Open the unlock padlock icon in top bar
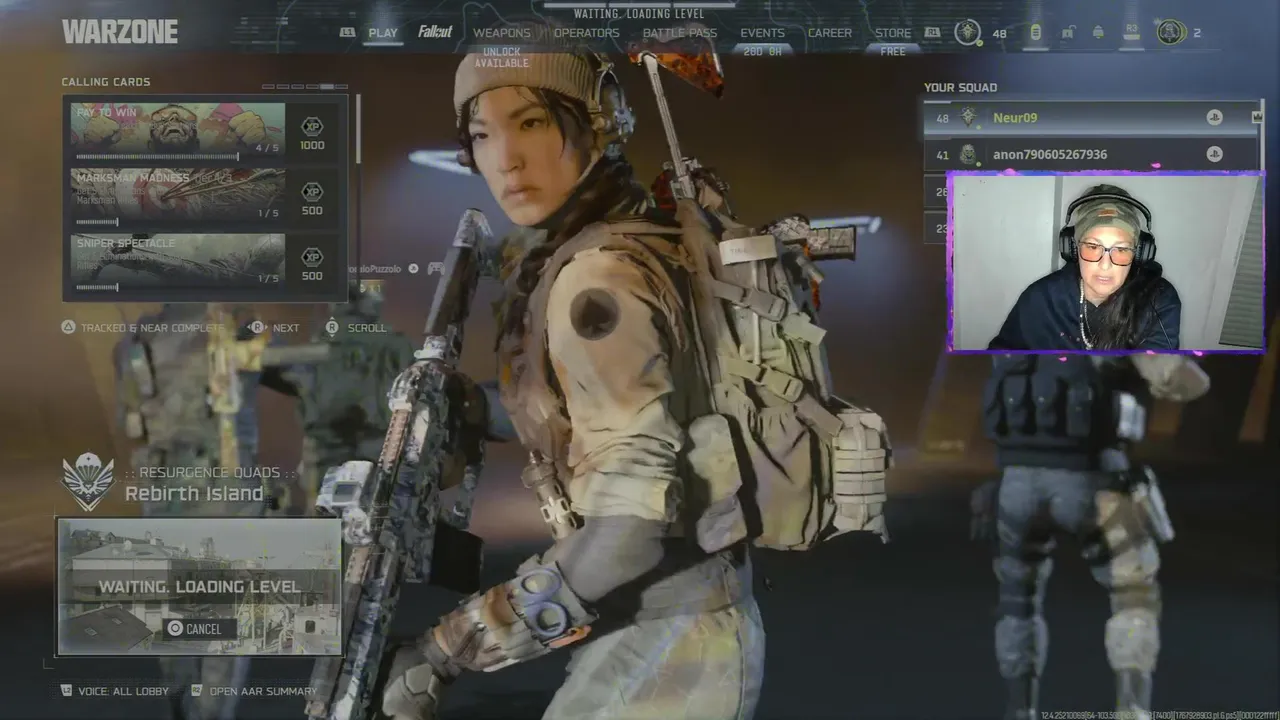Viewport: 1280px width, 720px height. (1067, 33)
